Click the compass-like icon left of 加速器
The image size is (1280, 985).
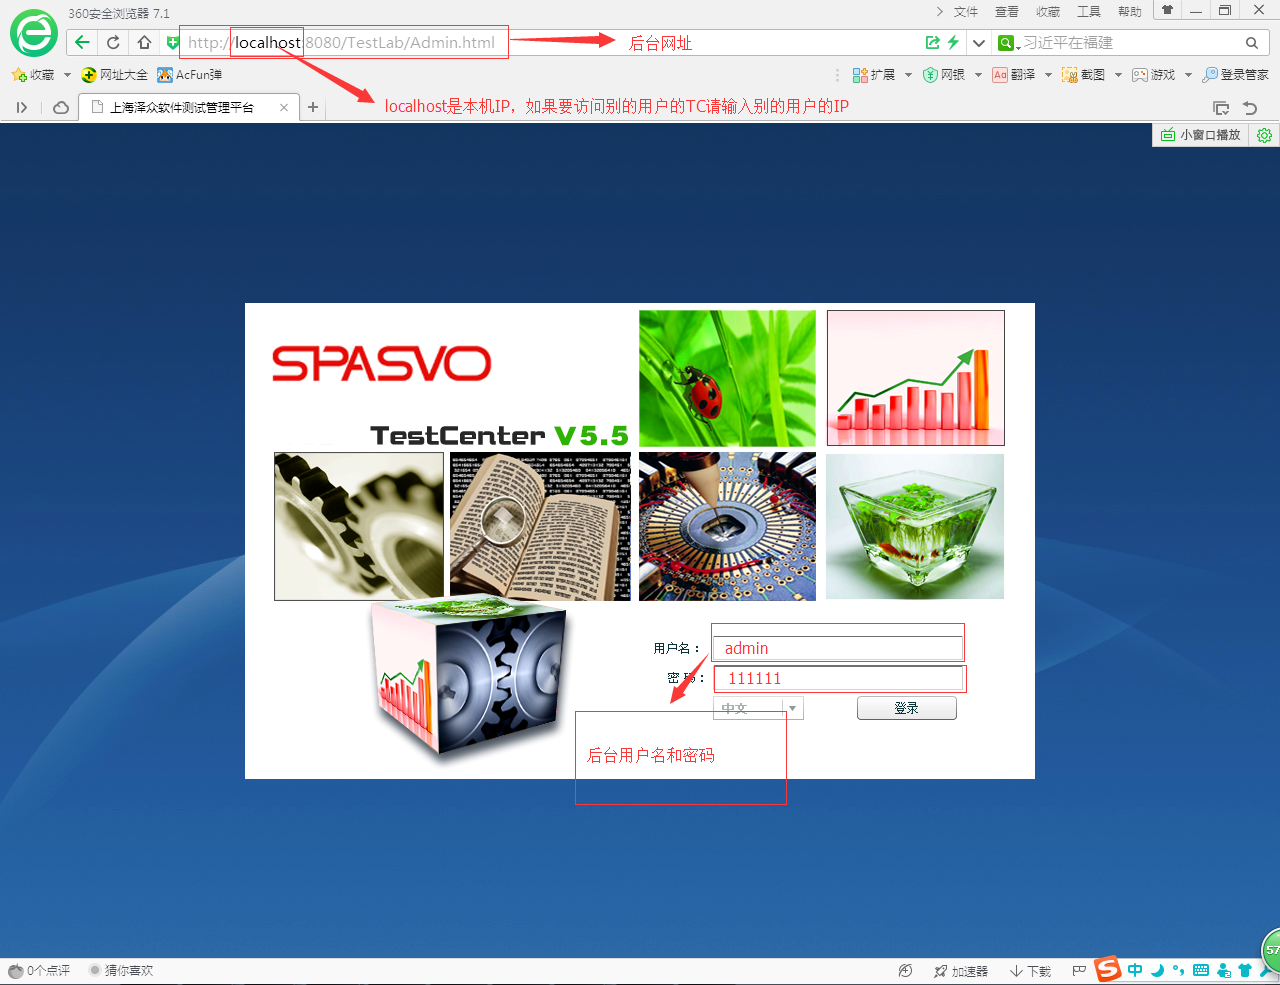coord(906,971)
